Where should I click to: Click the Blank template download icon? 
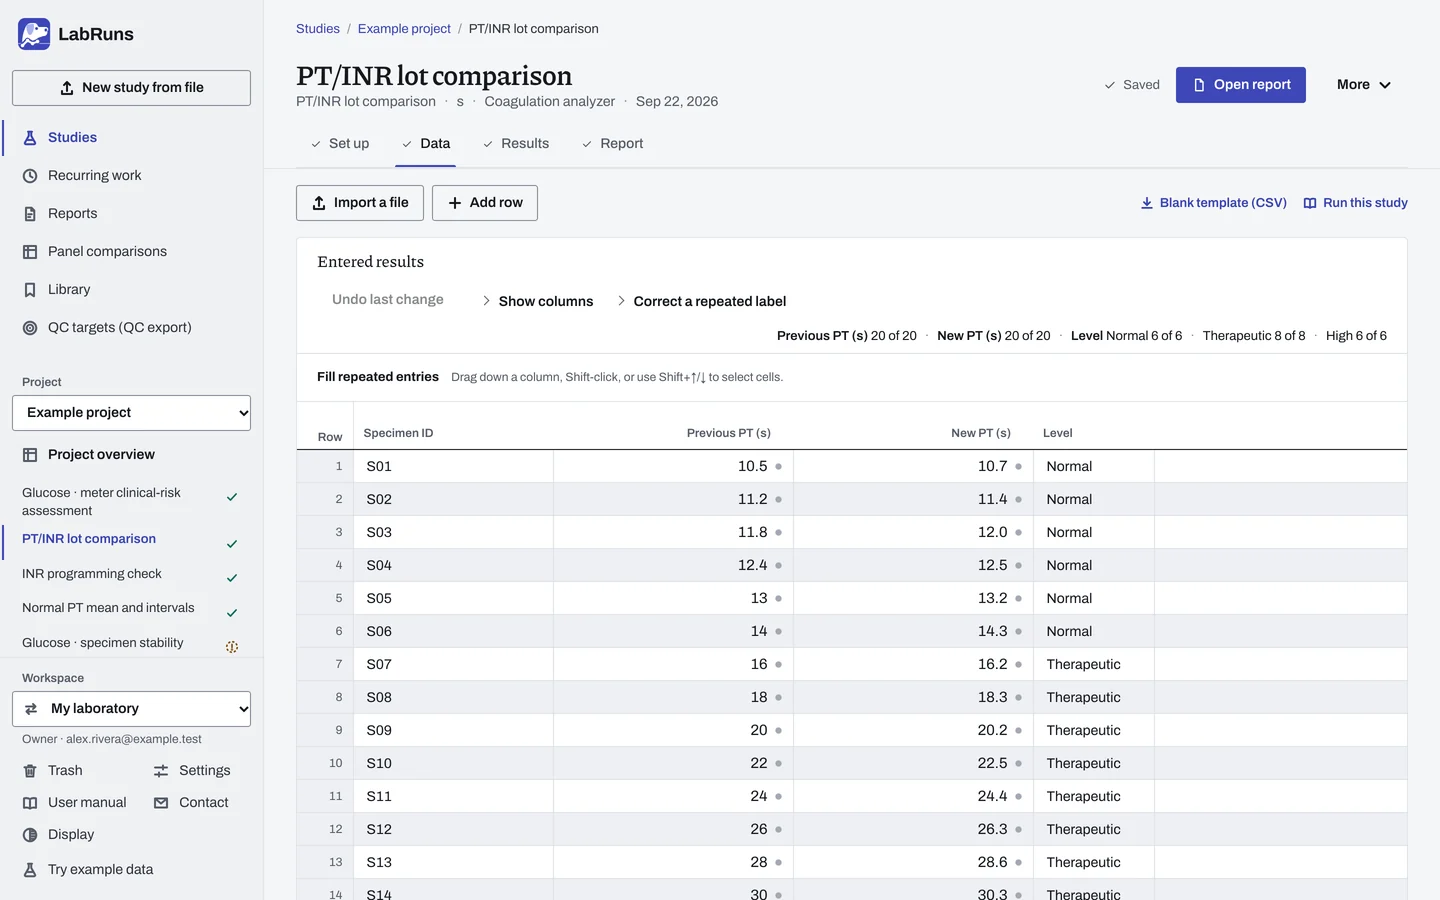click(1147, 203)
